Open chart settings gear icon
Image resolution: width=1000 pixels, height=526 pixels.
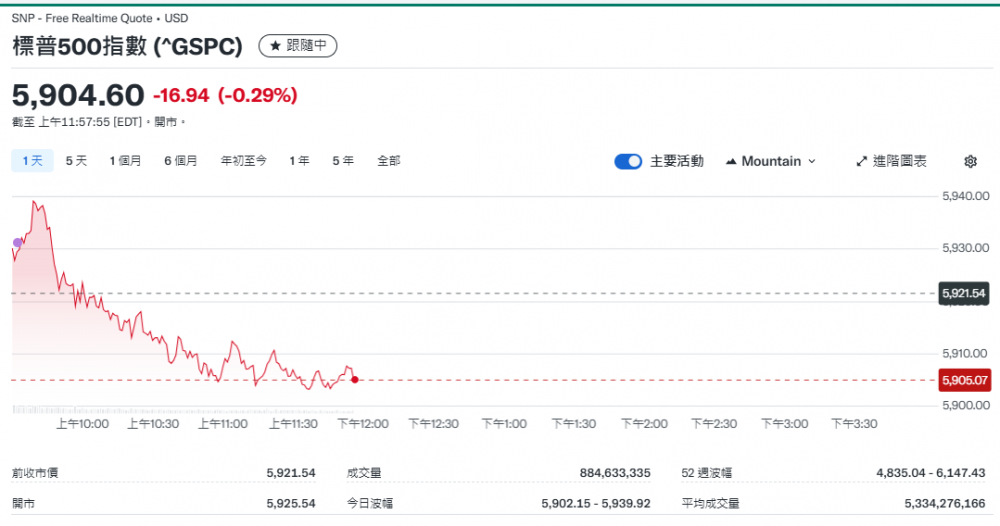pos(970,161)
